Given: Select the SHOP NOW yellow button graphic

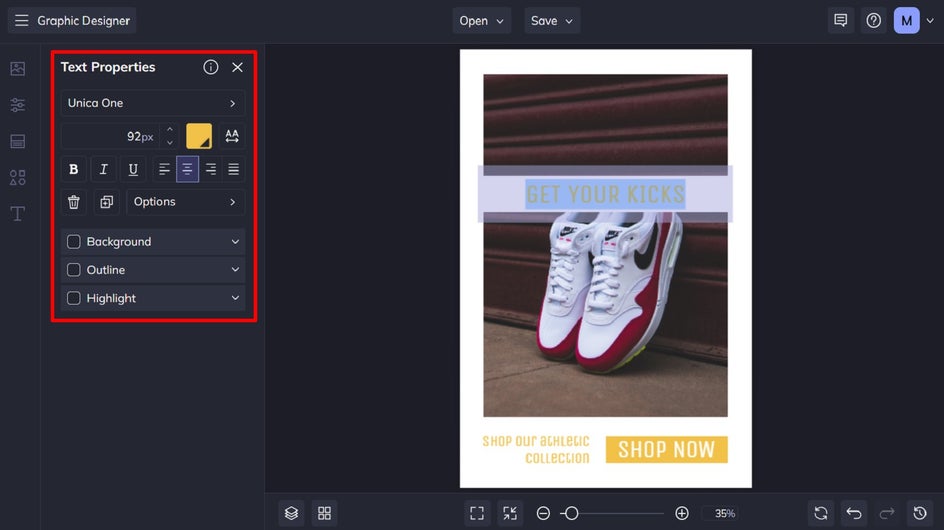Looking at the screenshot, I should pyautogui.click(x=666, y=449).
